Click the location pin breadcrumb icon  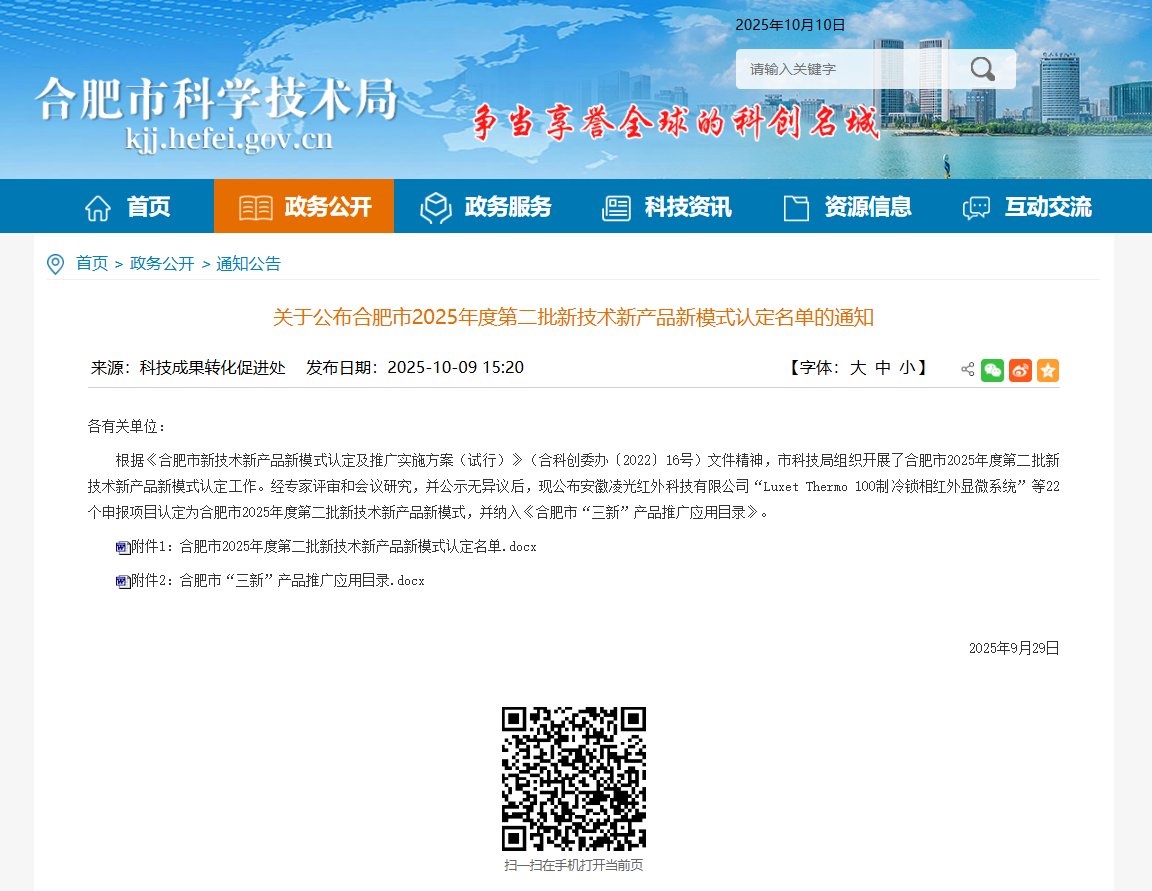point(56,264)
